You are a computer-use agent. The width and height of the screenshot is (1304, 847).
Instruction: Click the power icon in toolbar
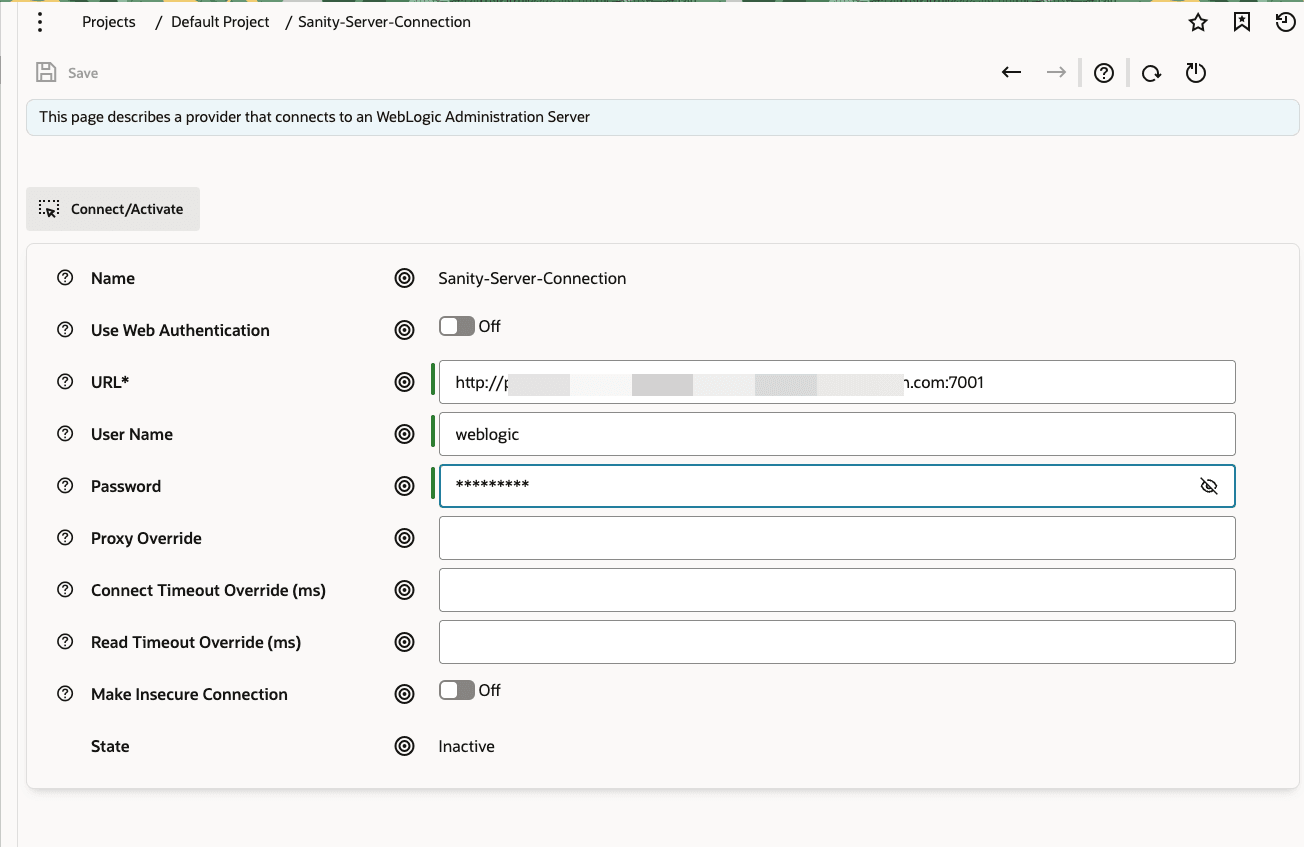point(1196,73)
